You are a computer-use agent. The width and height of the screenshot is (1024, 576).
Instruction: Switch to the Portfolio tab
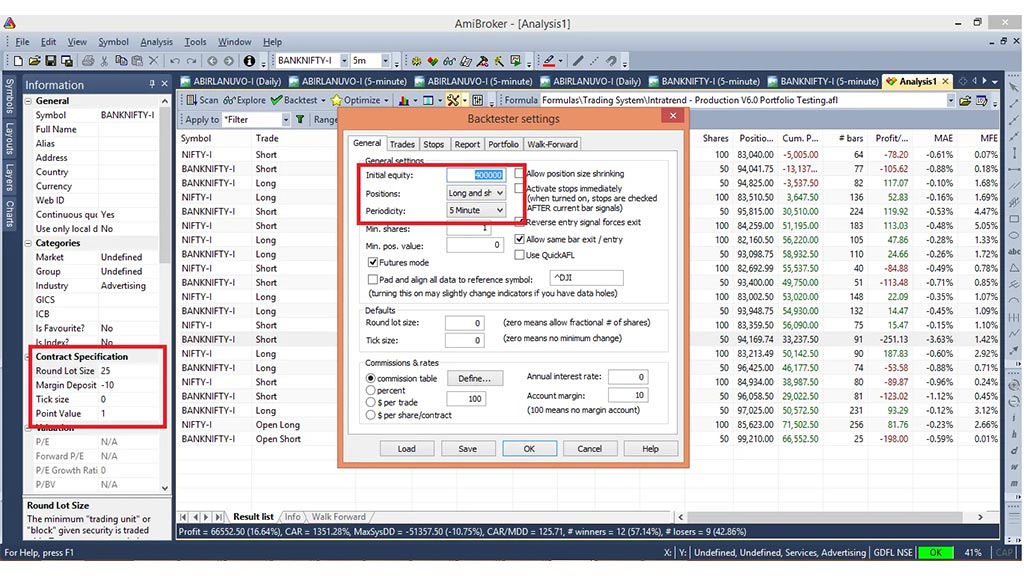[504, 144]
